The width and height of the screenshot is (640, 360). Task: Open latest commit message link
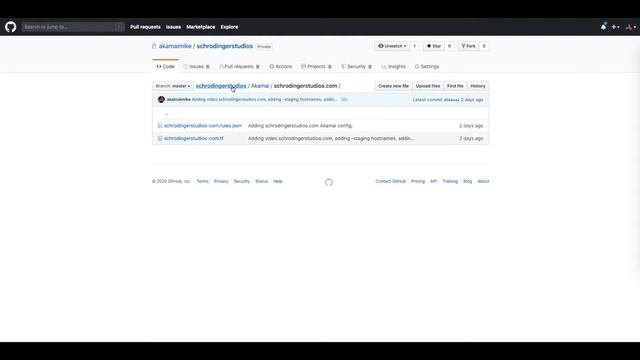point(264,100)
